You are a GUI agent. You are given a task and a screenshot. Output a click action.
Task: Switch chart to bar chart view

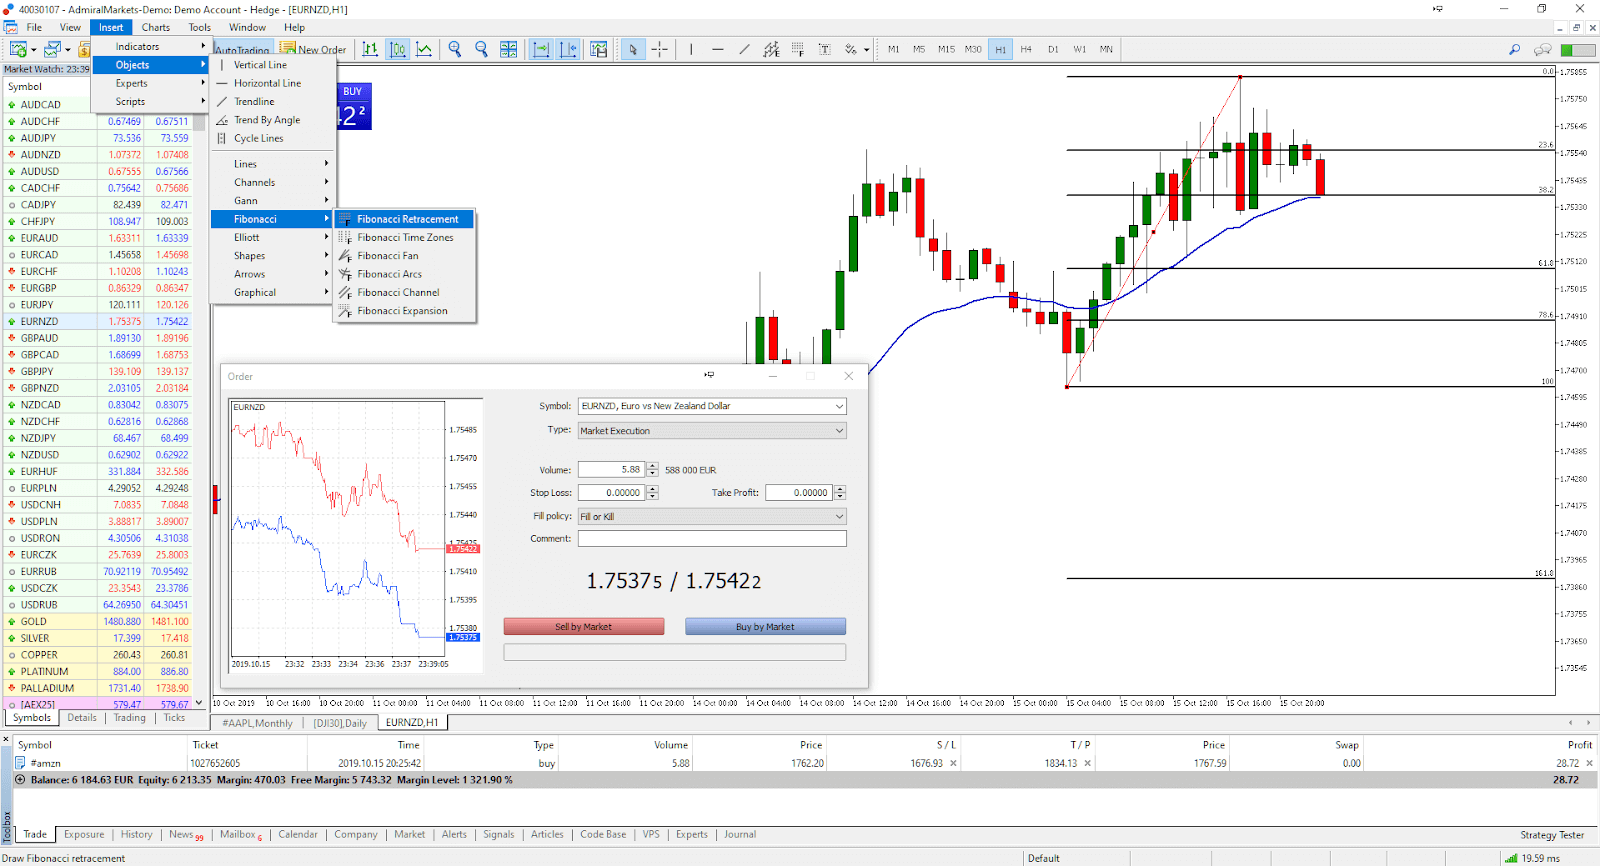370,49
